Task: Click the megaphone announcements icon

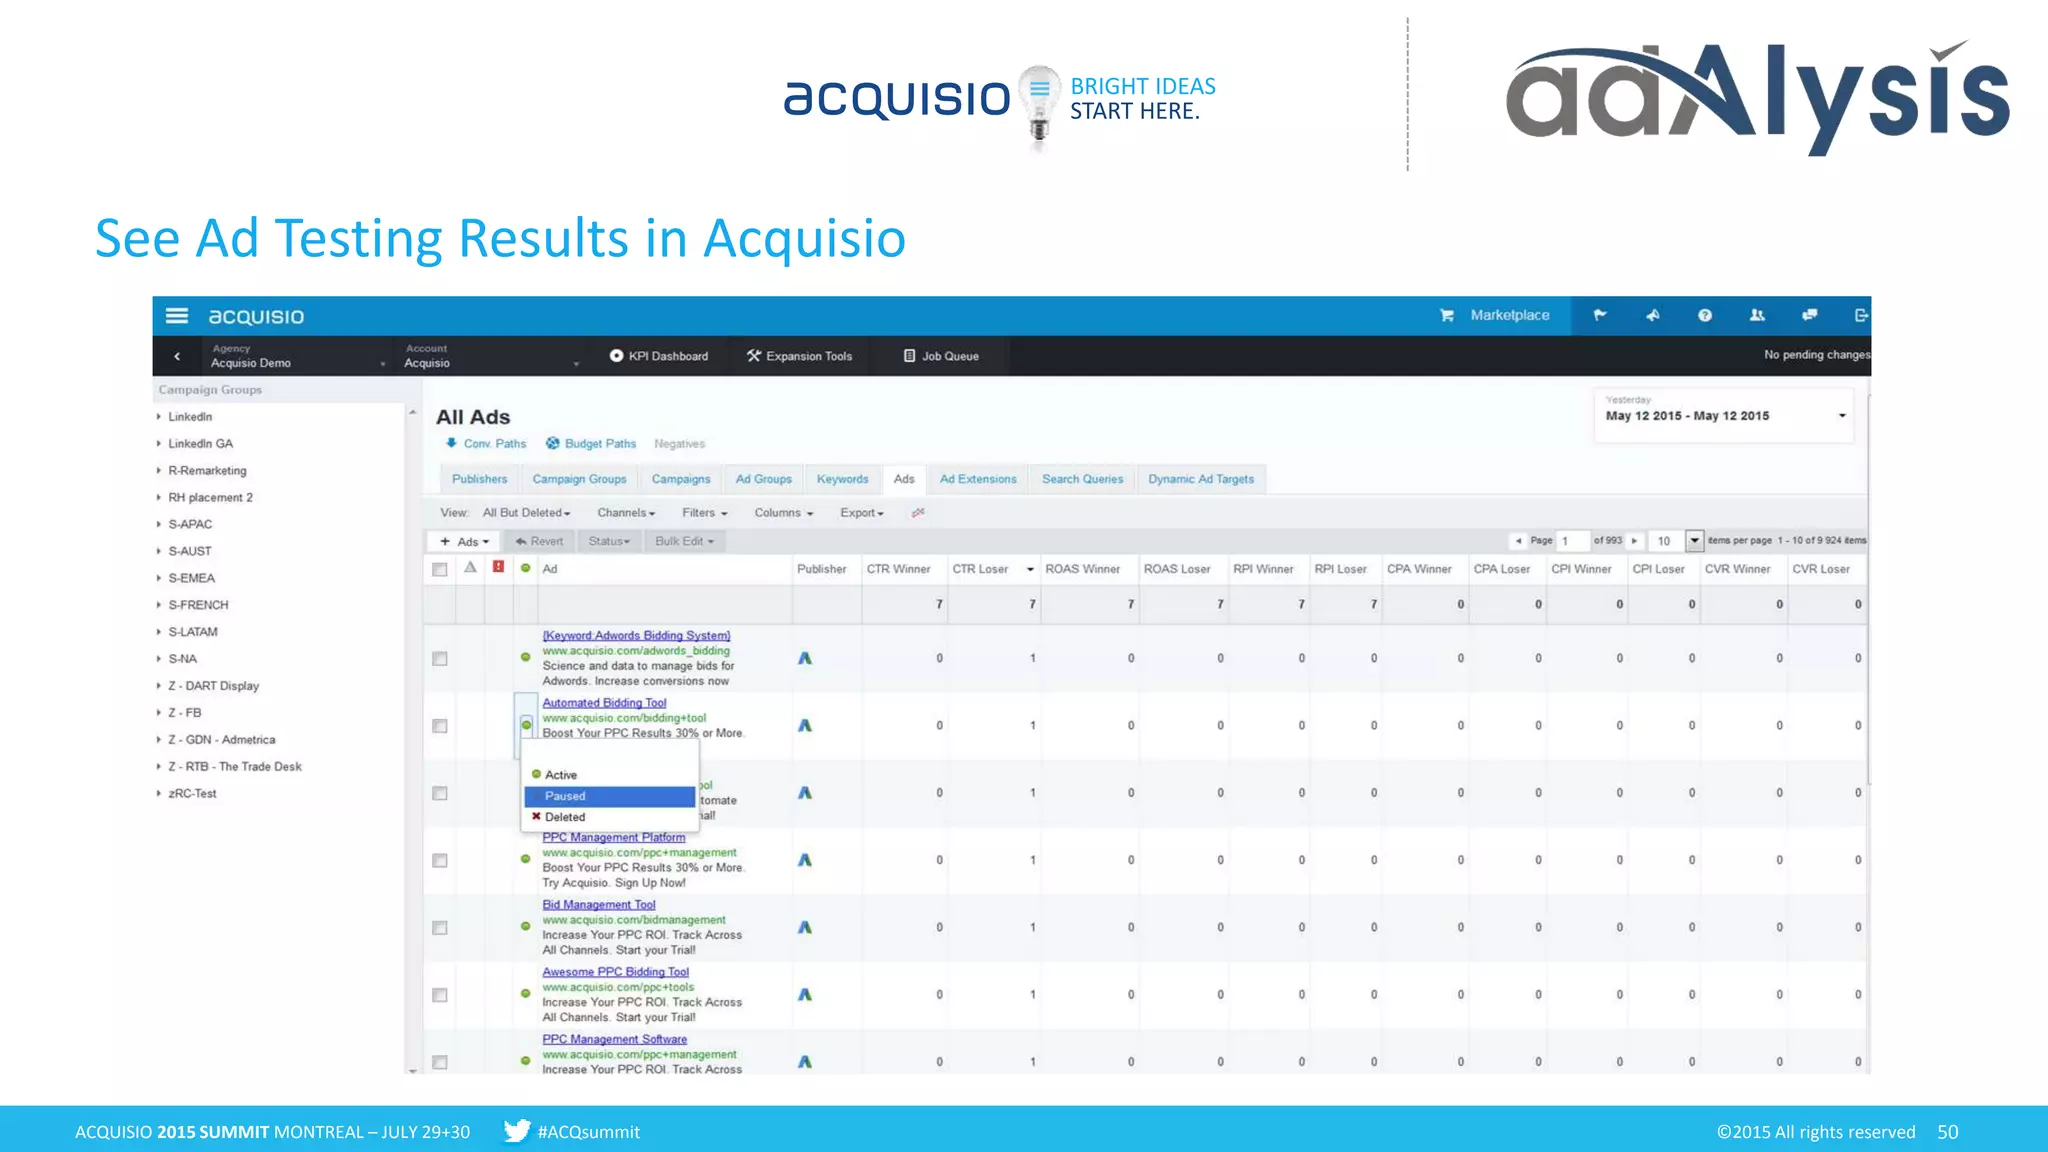Action: 1653,315
